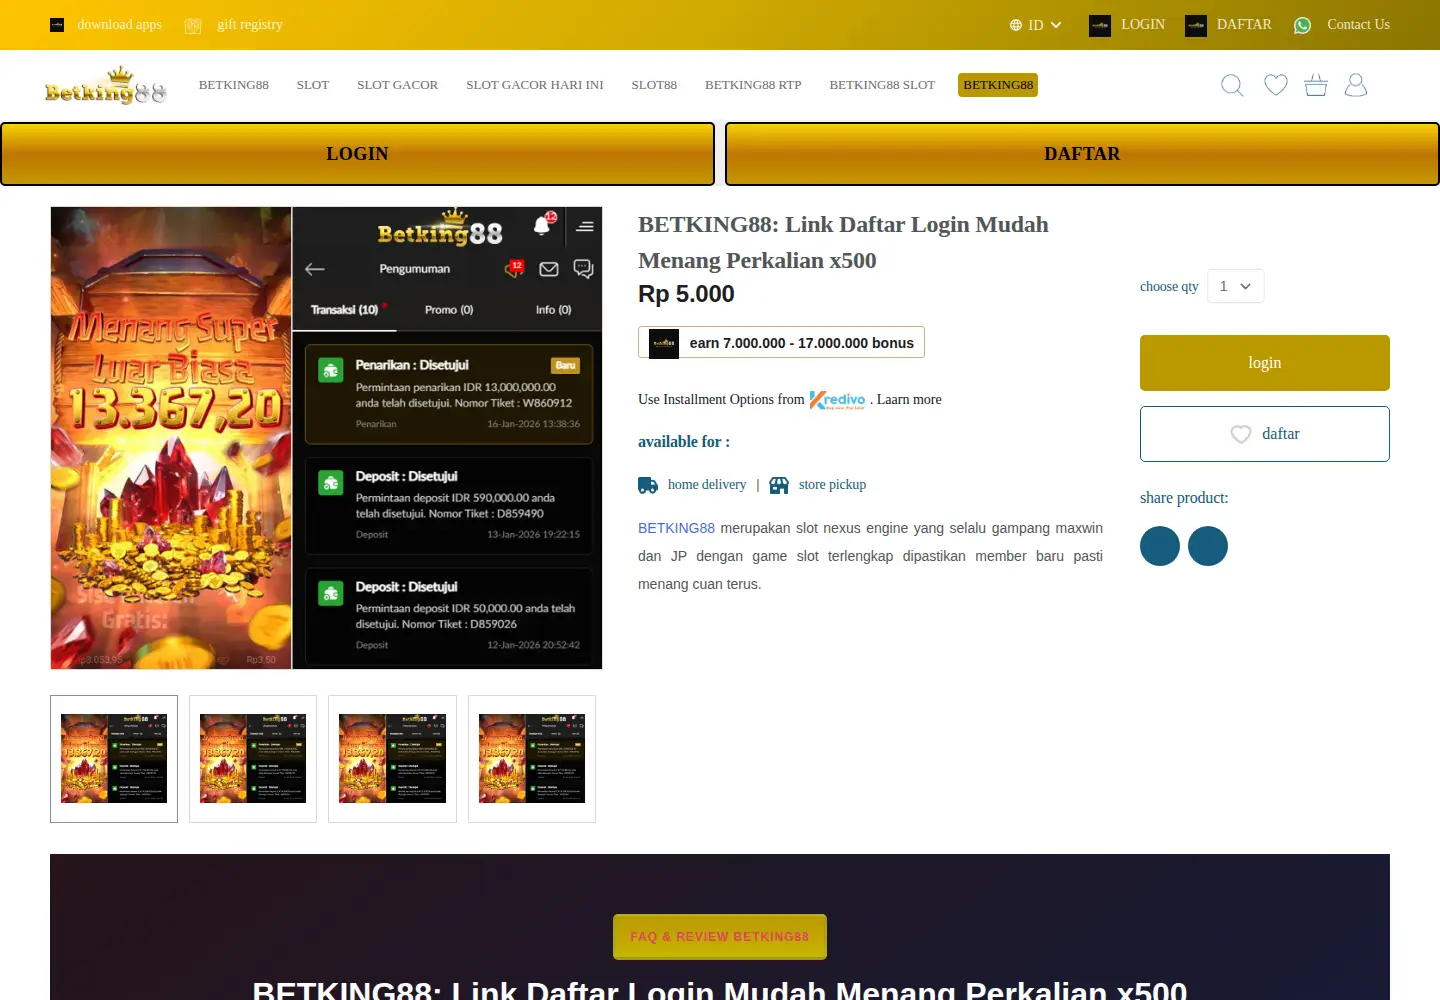The image size is (1440, 1000).
Task: Open the BETKING88 RTP menu item
Action: 753,85
